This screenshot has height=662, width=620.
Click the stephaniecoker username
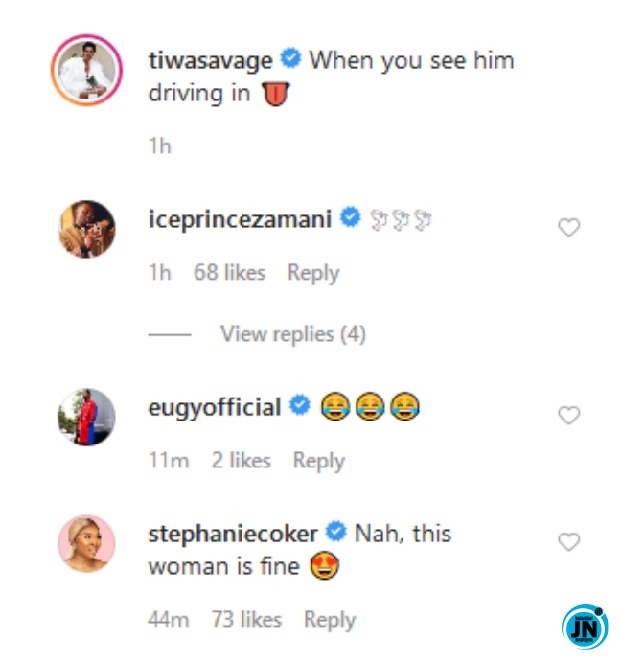point(233,533)
